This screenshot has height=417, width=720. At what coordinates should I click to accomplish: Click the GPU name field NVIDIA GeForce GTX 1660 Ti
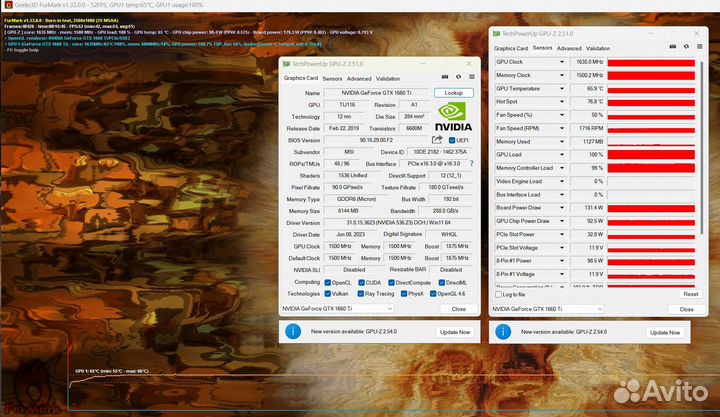(377, 93)
